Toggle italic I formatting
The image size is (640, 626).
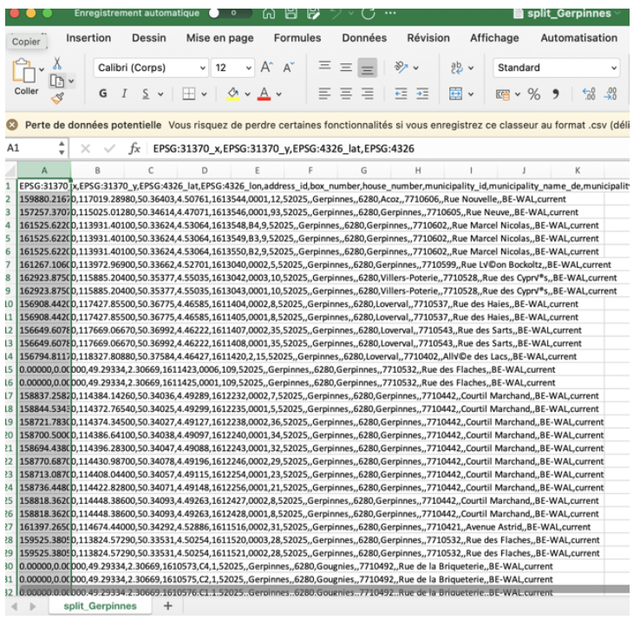pos(124,94)
